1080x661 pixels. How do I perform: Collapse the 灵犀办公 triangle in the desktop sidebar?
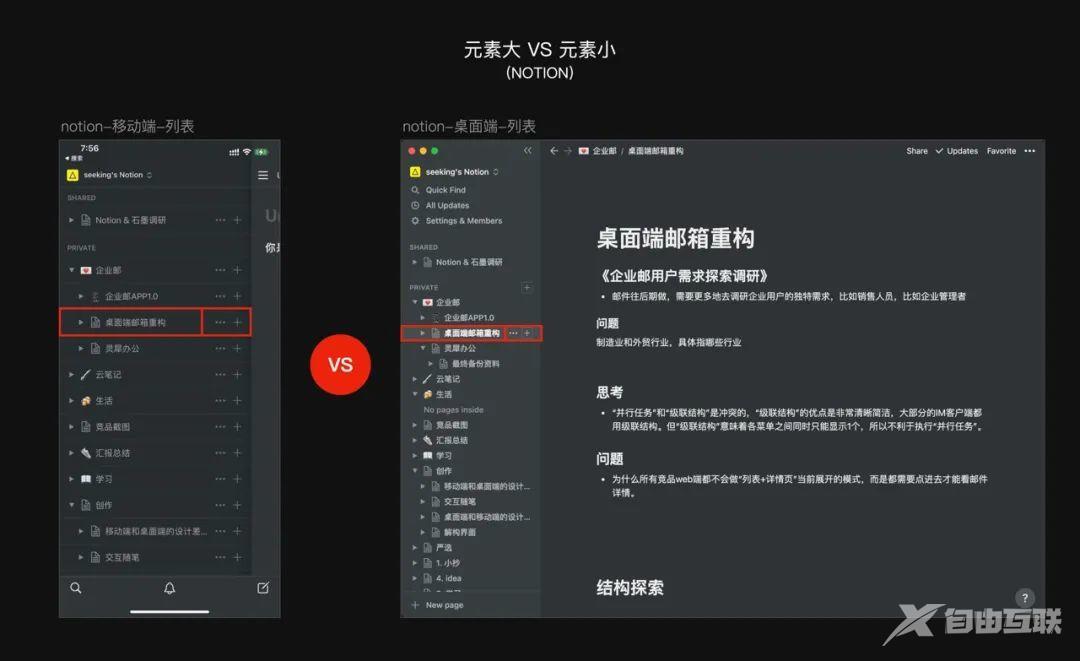(x=423, y=348)
